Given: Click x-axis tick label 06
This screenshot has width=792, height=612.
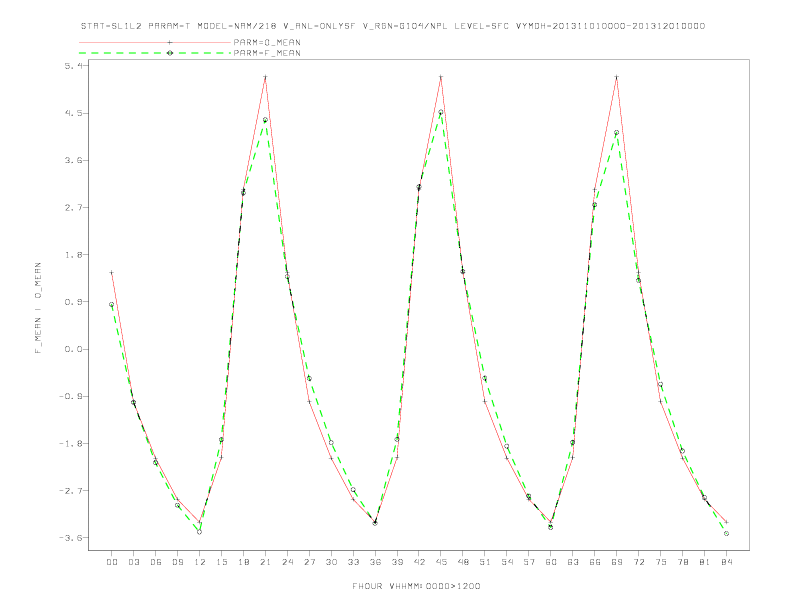Looking at the screenshot, I should pyautogui.click(x=156, y=562).
